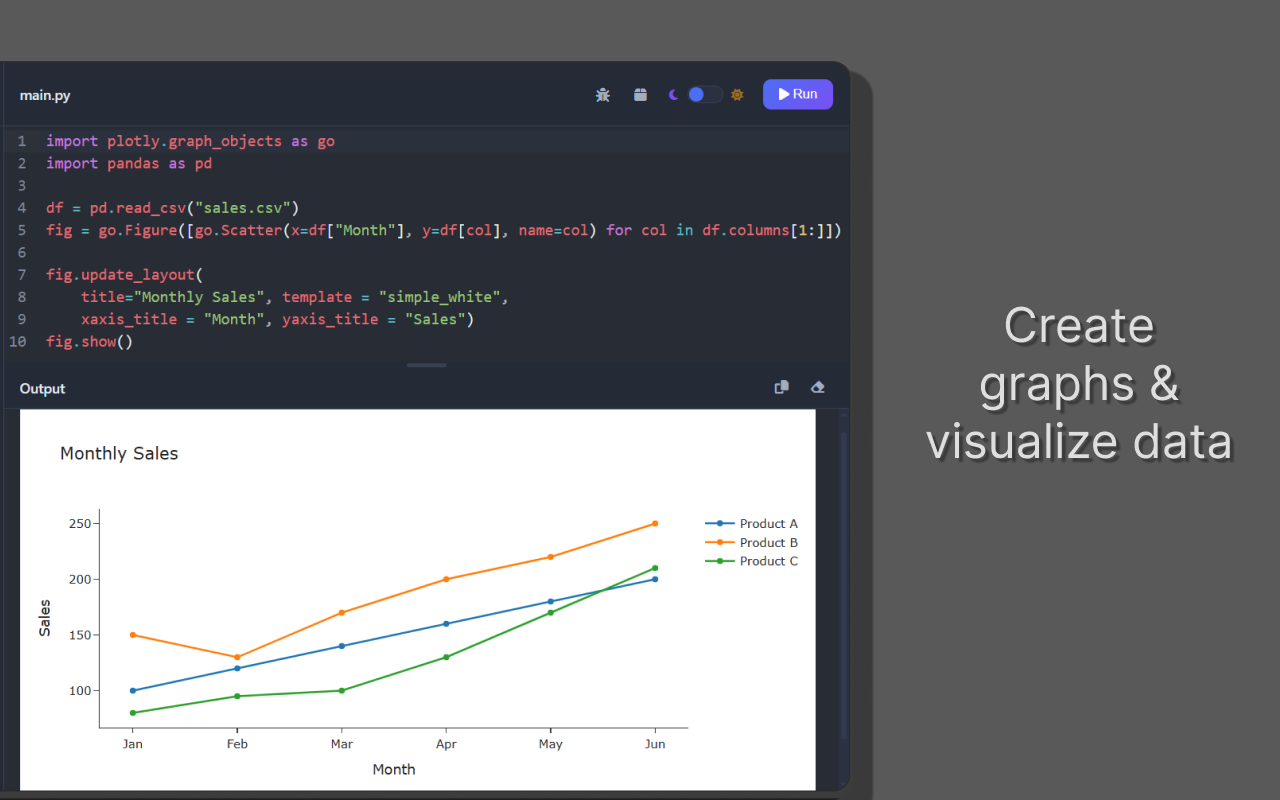Click the May x-axis tick label

(x=550, y=744)
